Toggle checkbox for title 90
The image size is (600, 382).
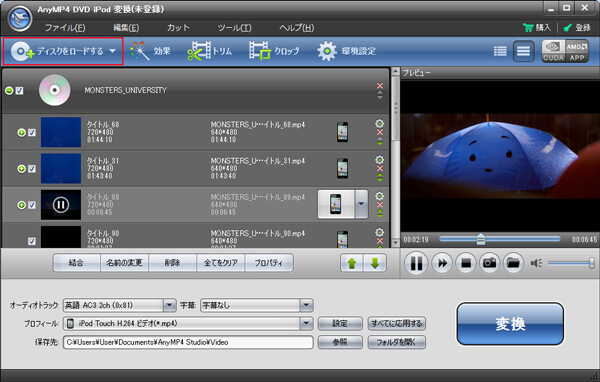pyautogui.click(x=32, y=241)
